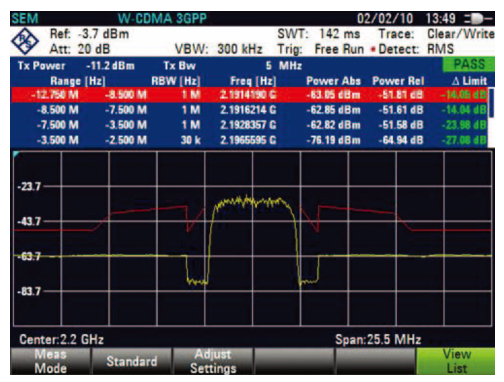Click the Δ Limit column header

tap(469, 81)
